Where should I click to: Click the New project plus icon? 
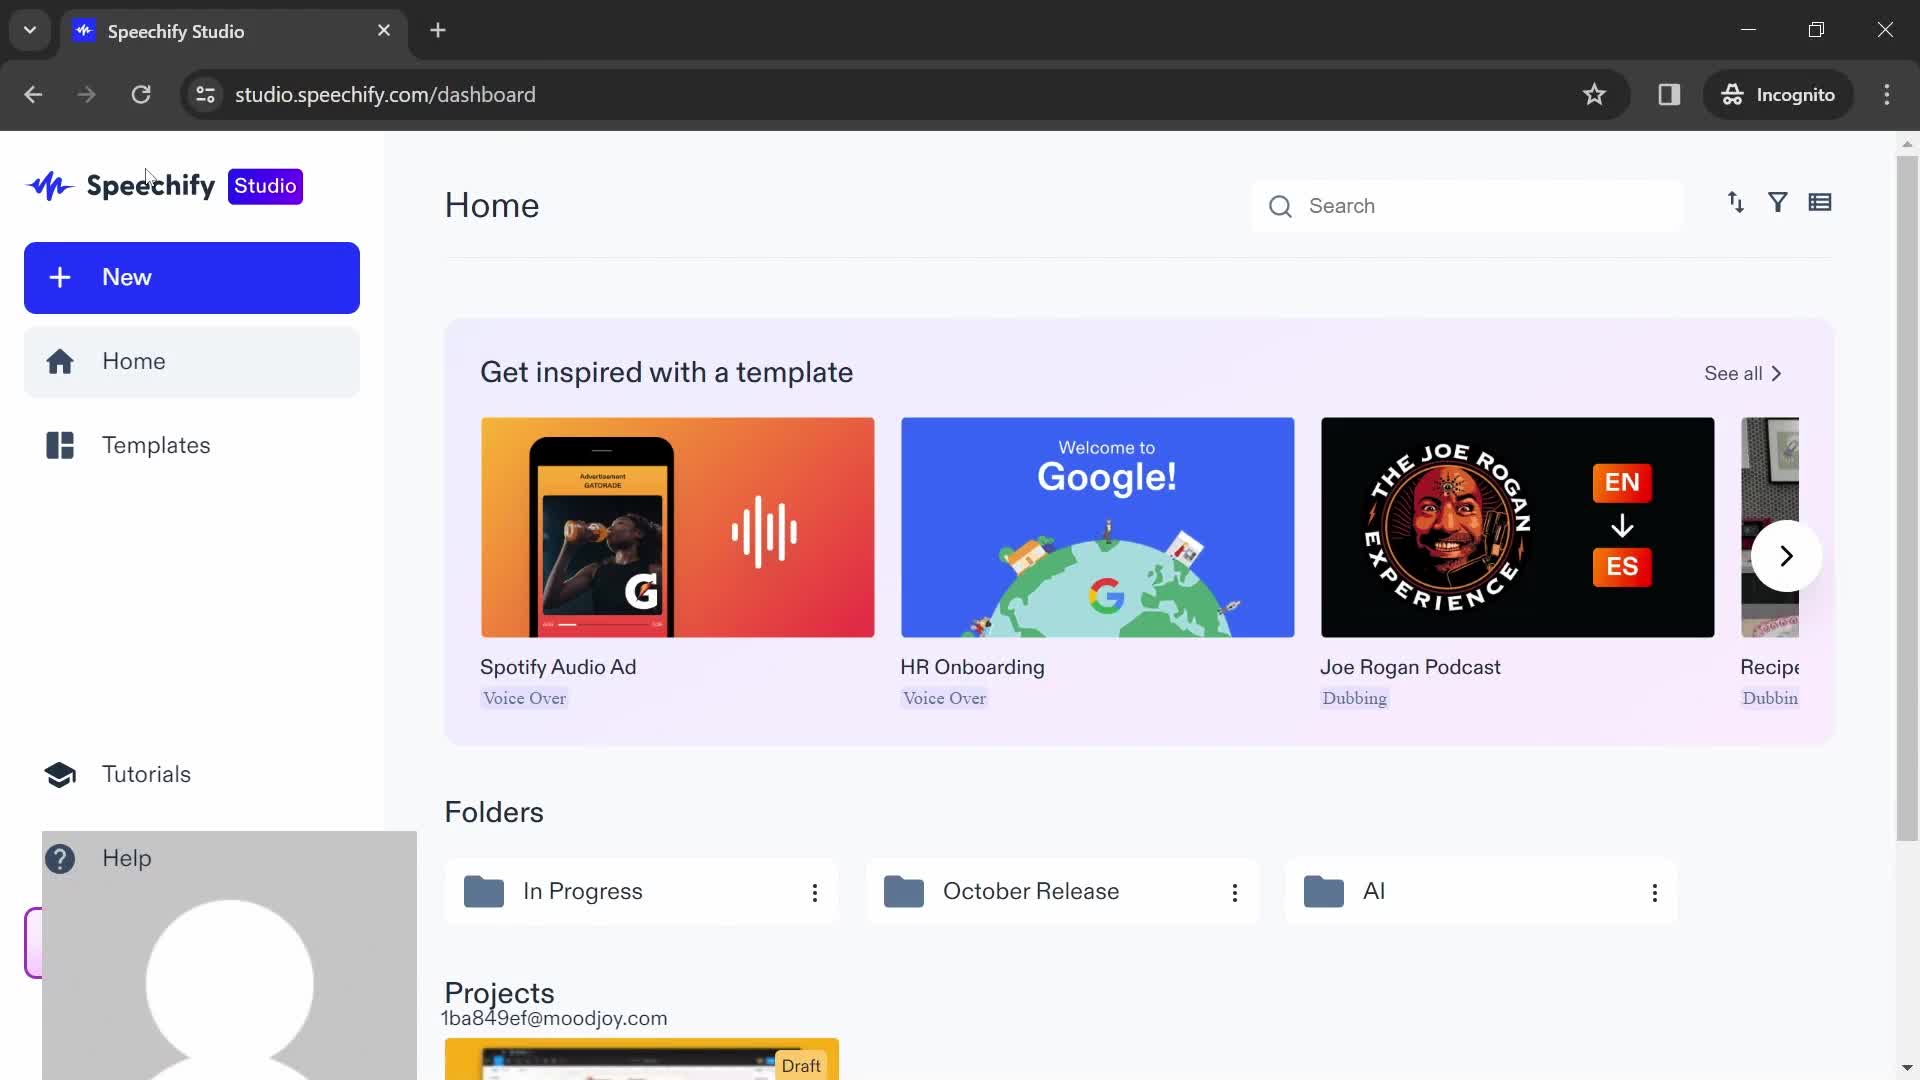pyautogui.click(x=61, y=277)
